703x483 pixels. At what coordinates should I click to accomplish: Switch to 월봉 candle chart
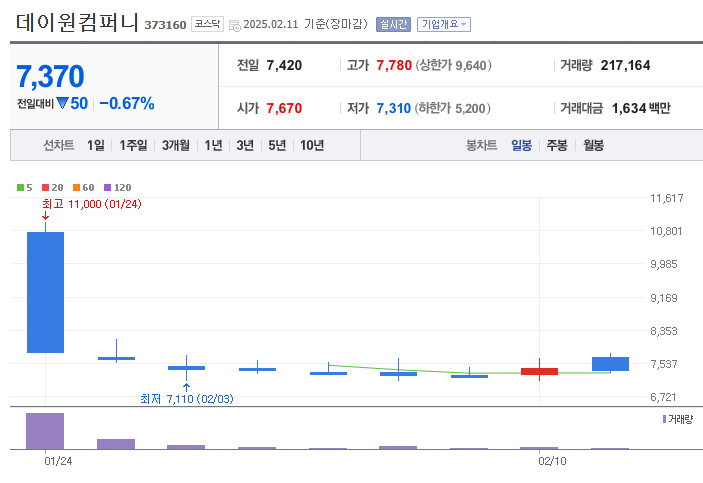[593, 145]
